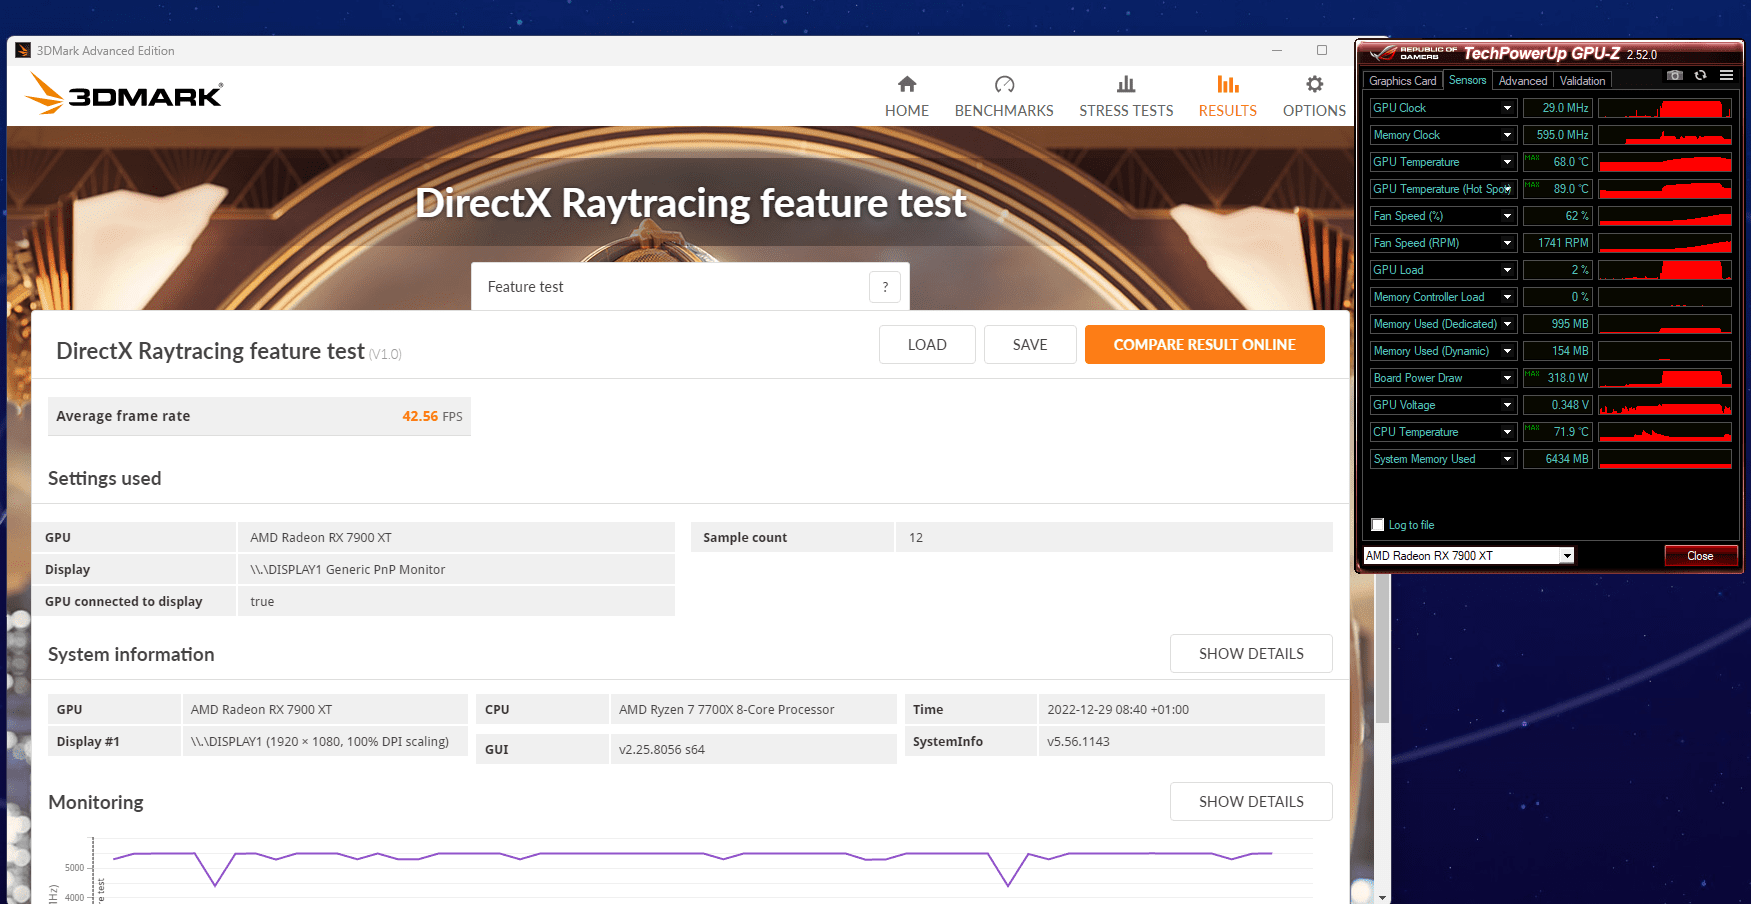Screen dimensions: 1751x904
Task: Open the Memory Controller Load dropdown
Action: tap(1507, 297)
